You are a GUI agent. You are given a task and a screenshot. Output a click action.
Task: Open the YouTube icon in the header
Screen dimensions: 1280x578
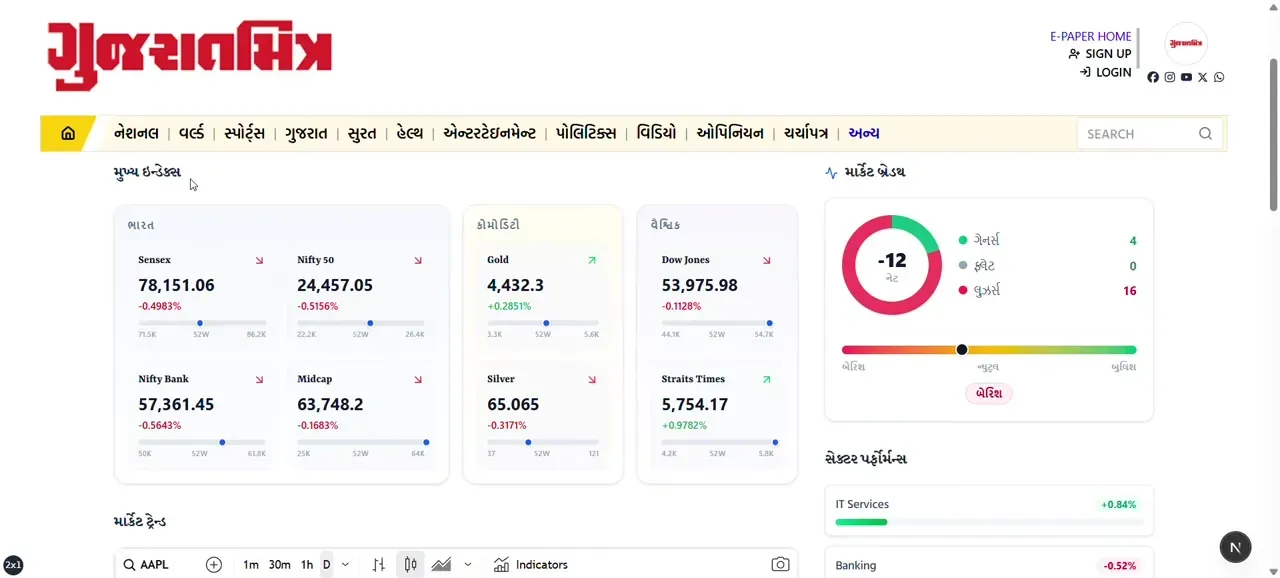(1186, 77)
